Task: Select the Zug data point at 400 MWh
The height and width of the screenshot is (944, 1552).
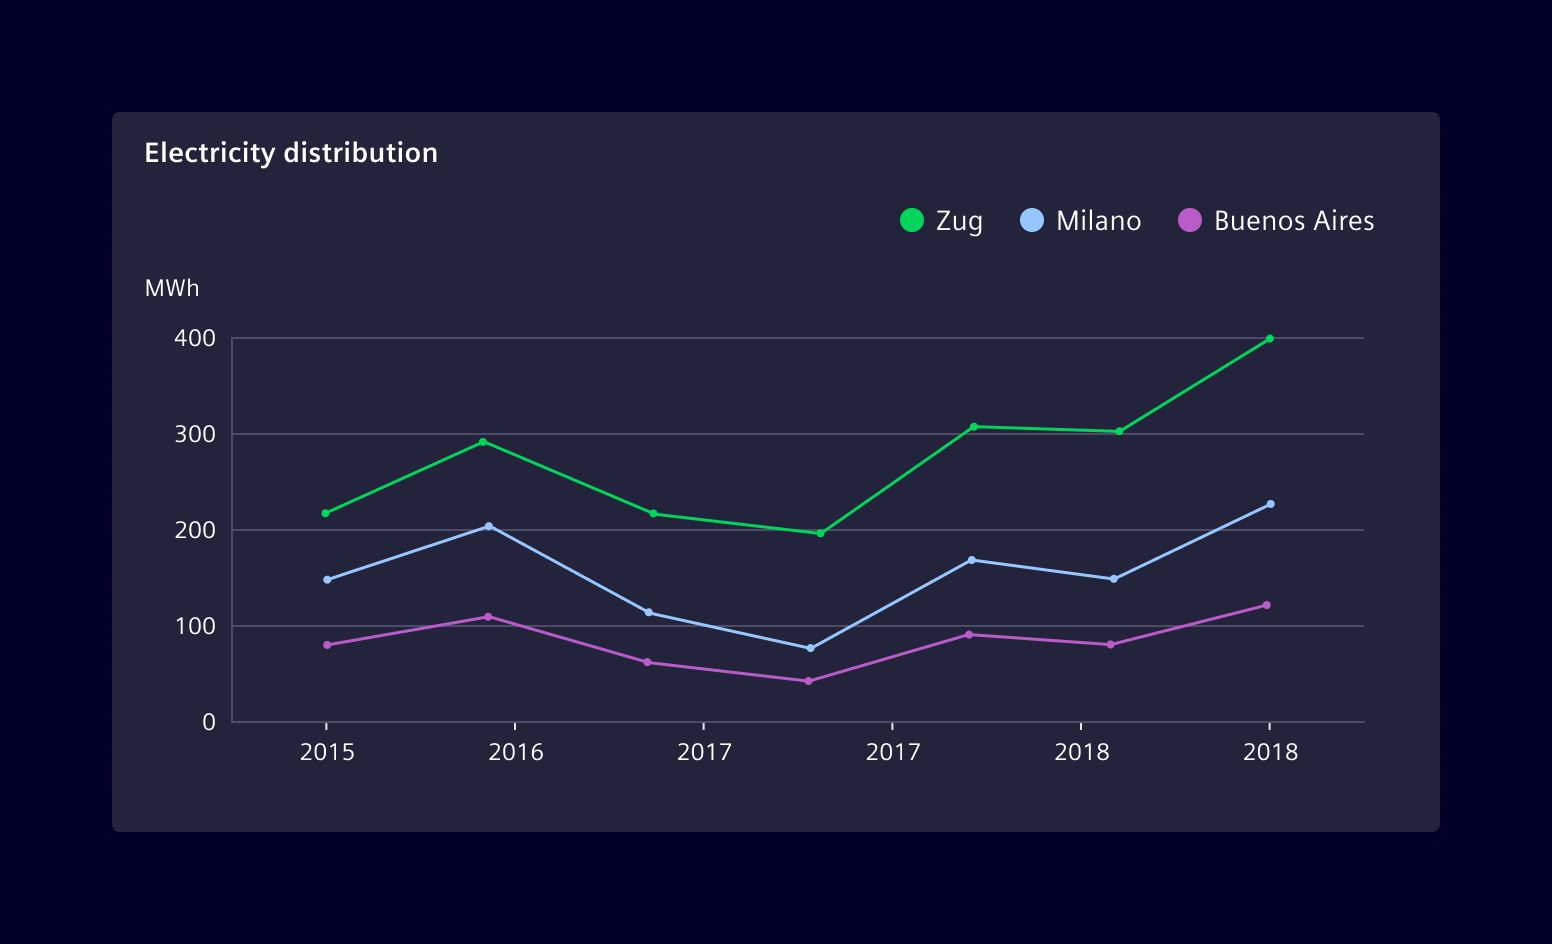Action: tap(1270, 338)
